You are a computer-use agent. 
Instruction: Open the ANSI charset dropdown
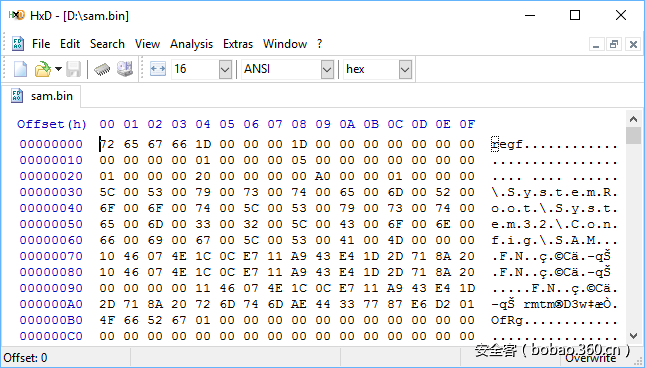[x=327, y=69]
